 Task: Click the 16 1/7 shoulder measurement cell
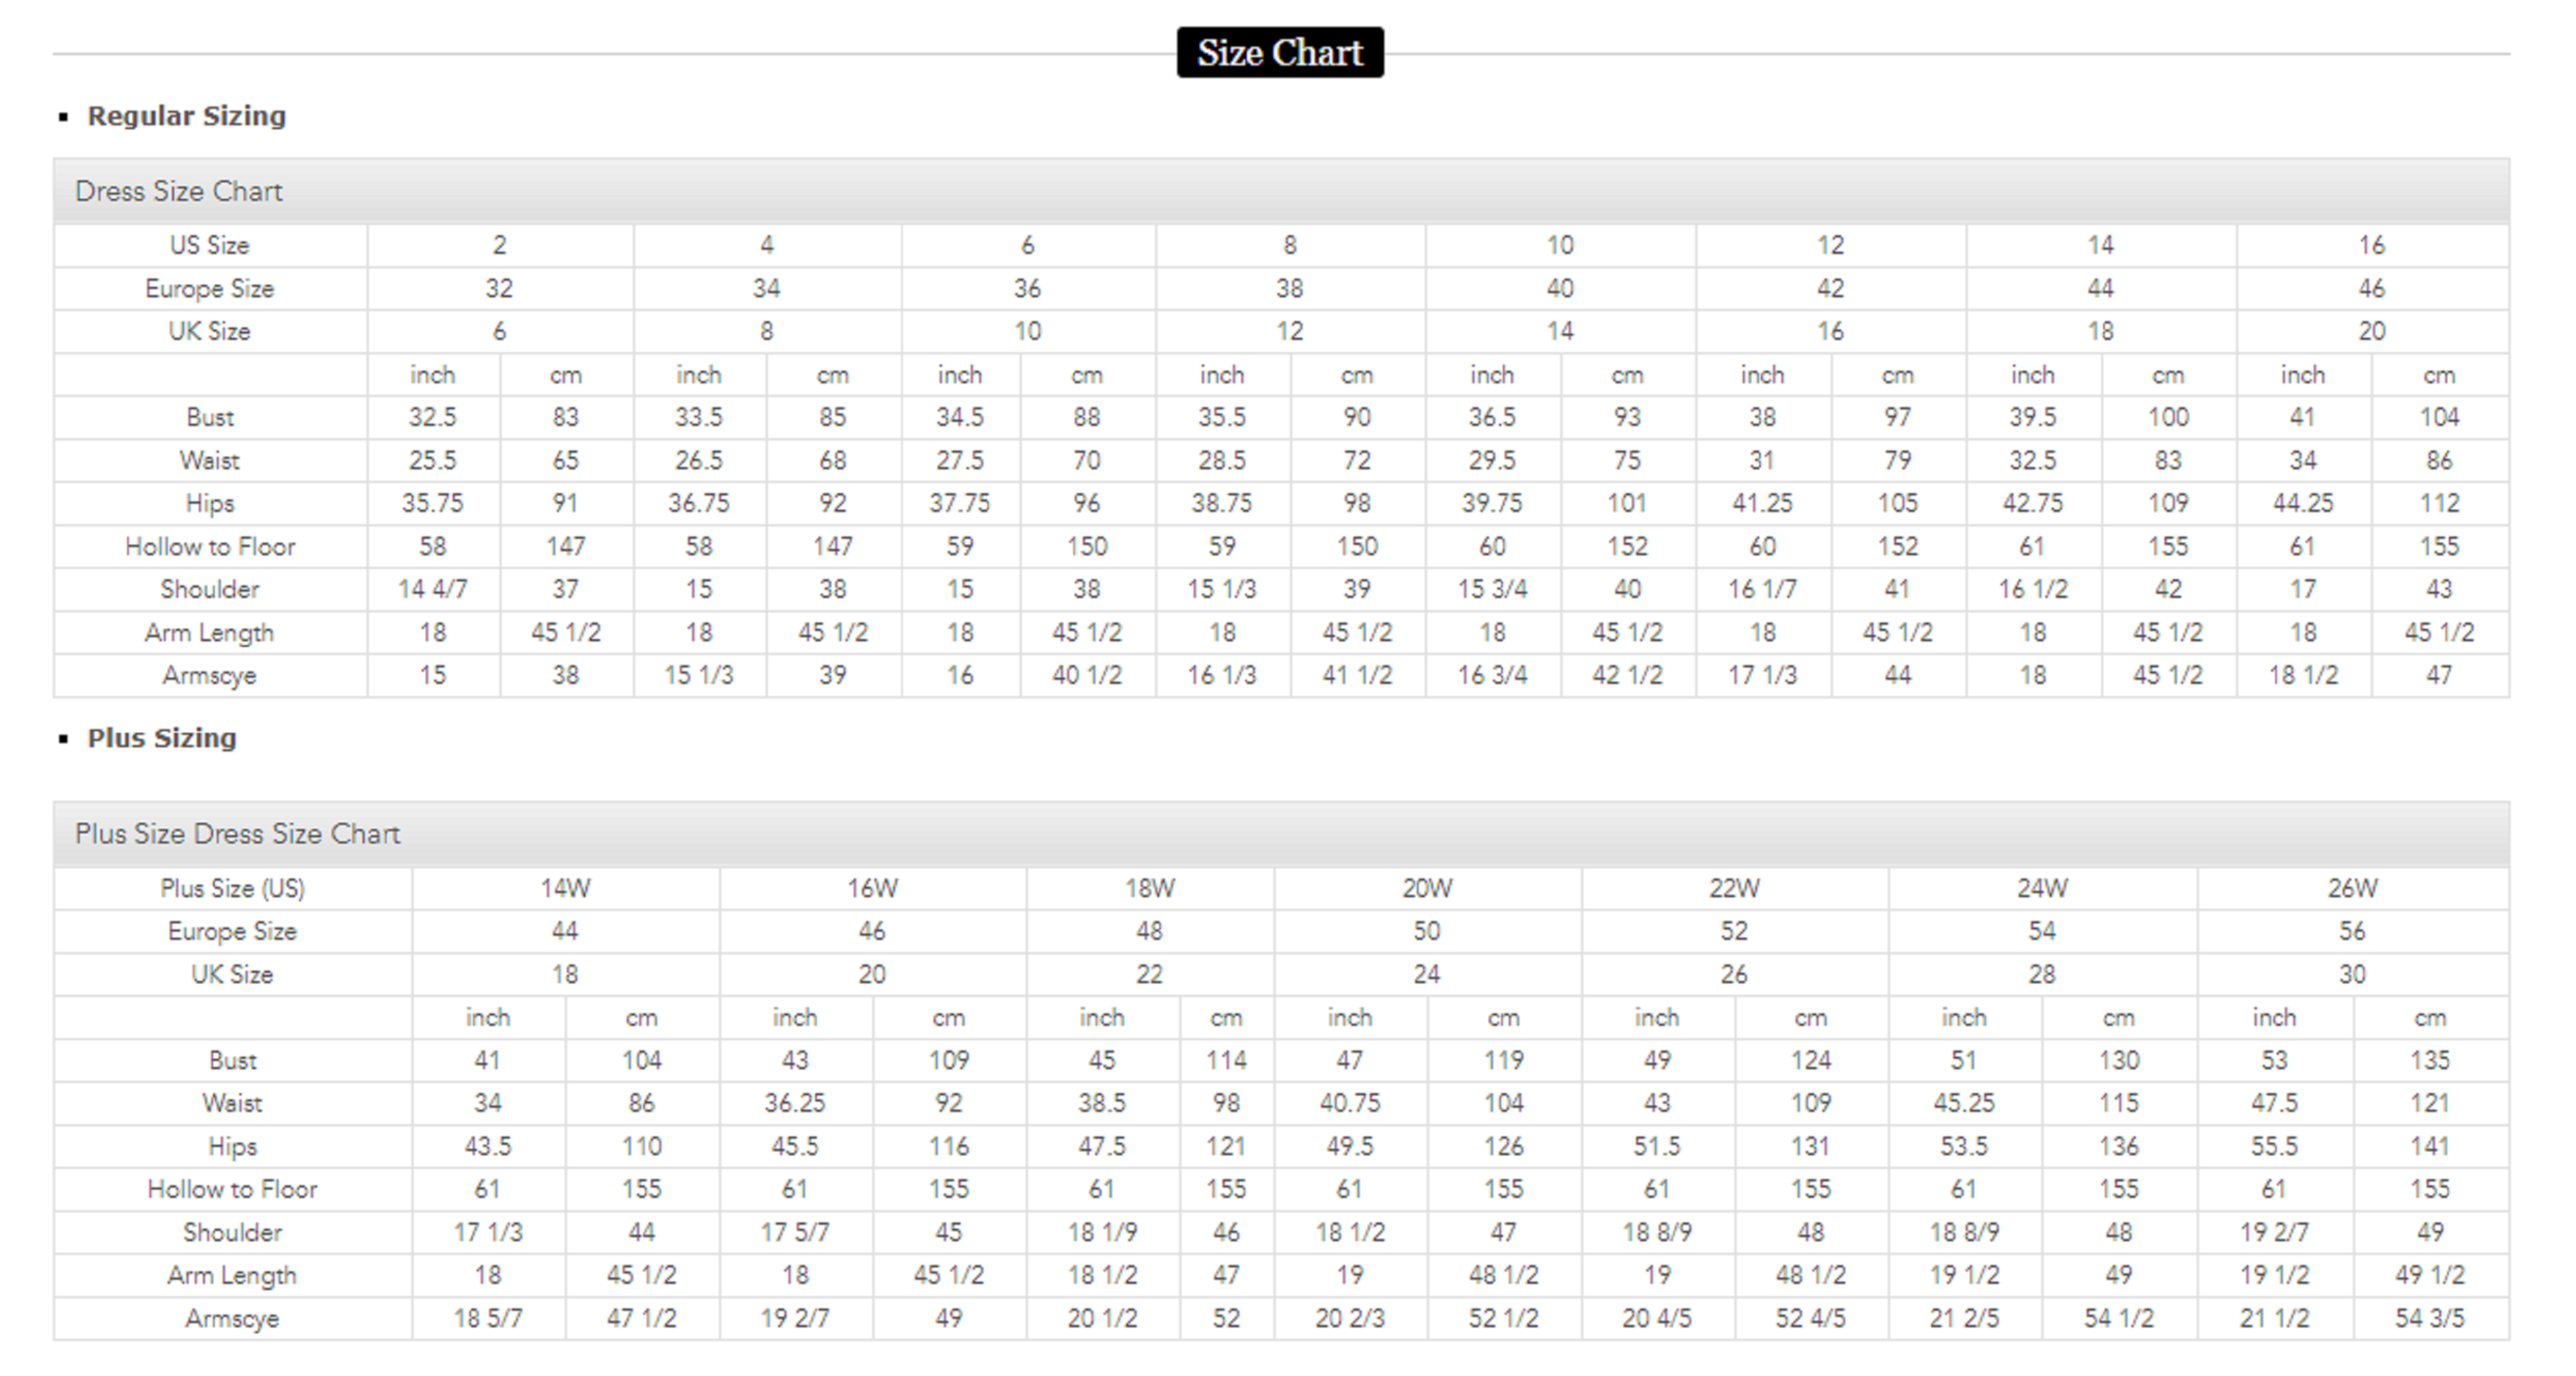coord(1762,589)
